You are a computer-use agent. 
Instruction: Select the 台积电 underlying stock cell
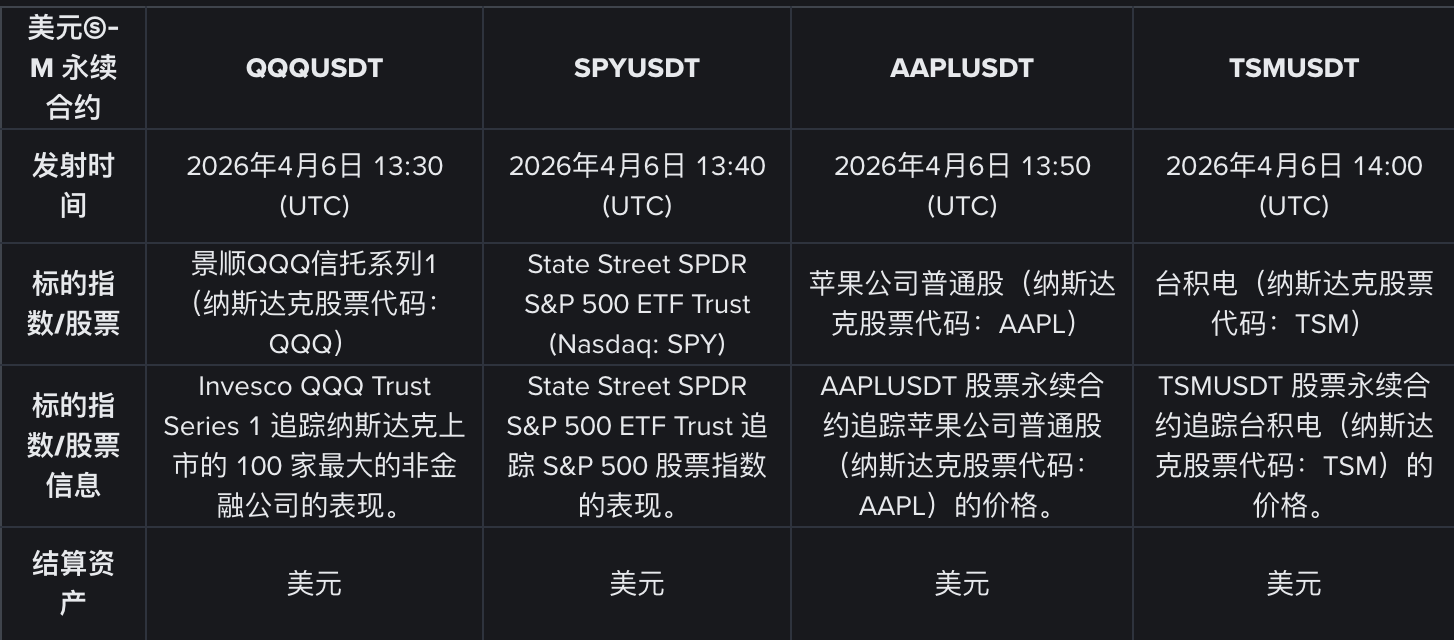pyautogui.click(x=1293, y=304)
